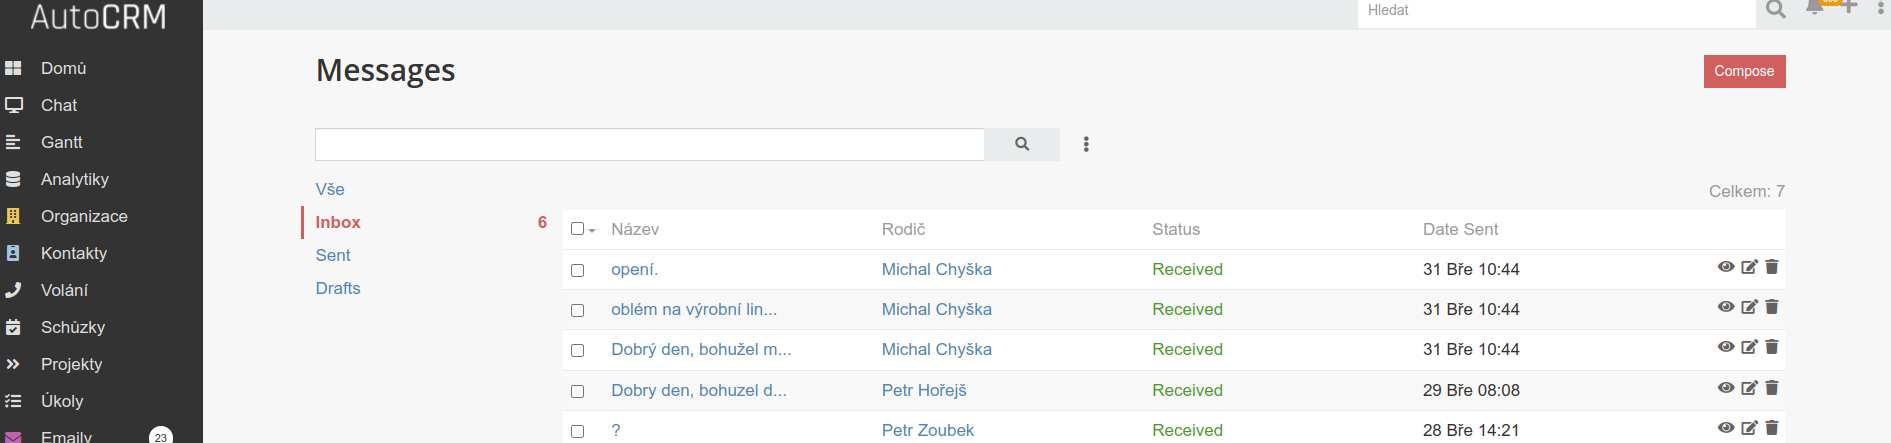Open the notifications bell in the top bar
The height and width of the screenshot is (443, 1891).
click(1814, 8)
